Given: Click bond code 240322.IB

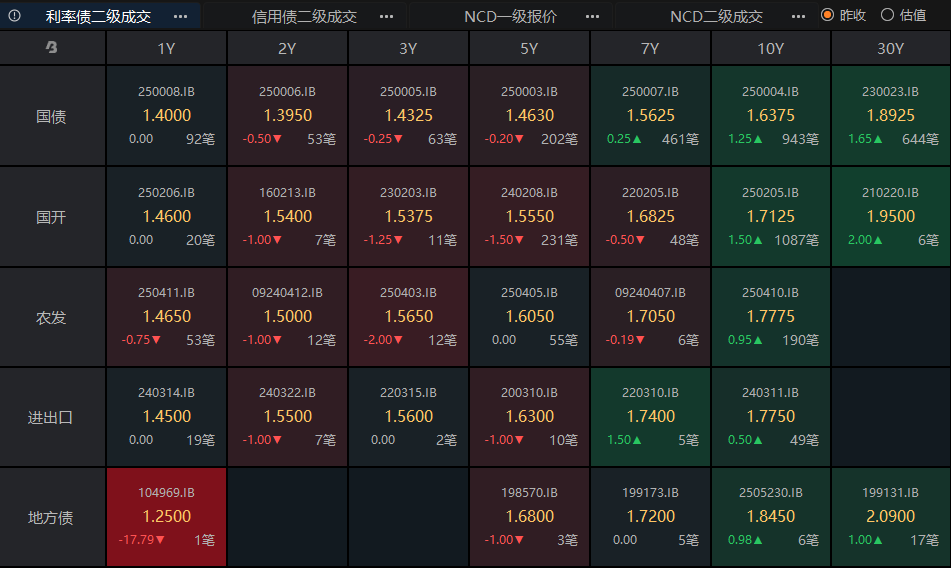Looking at the screenshot, I should tap(287, 392).
